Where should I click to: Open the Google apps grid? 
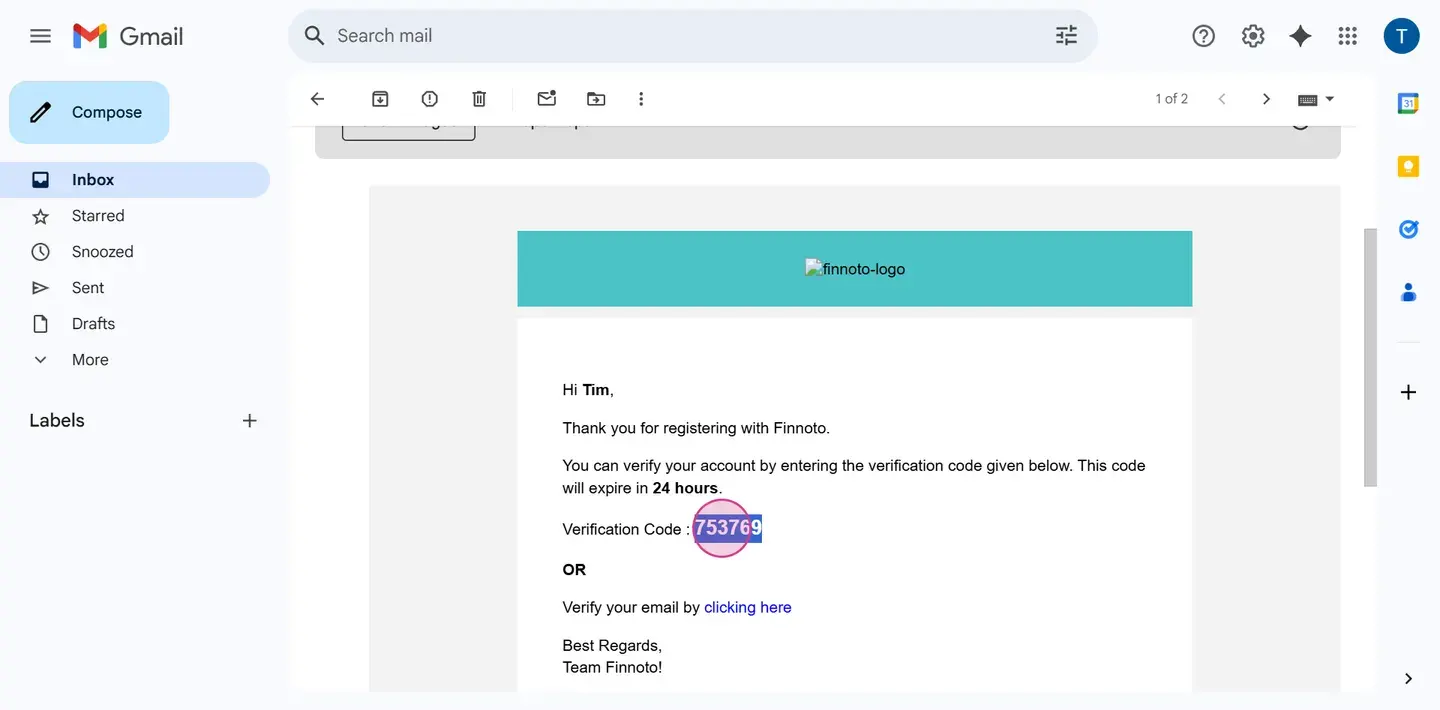click(1348, 36)
